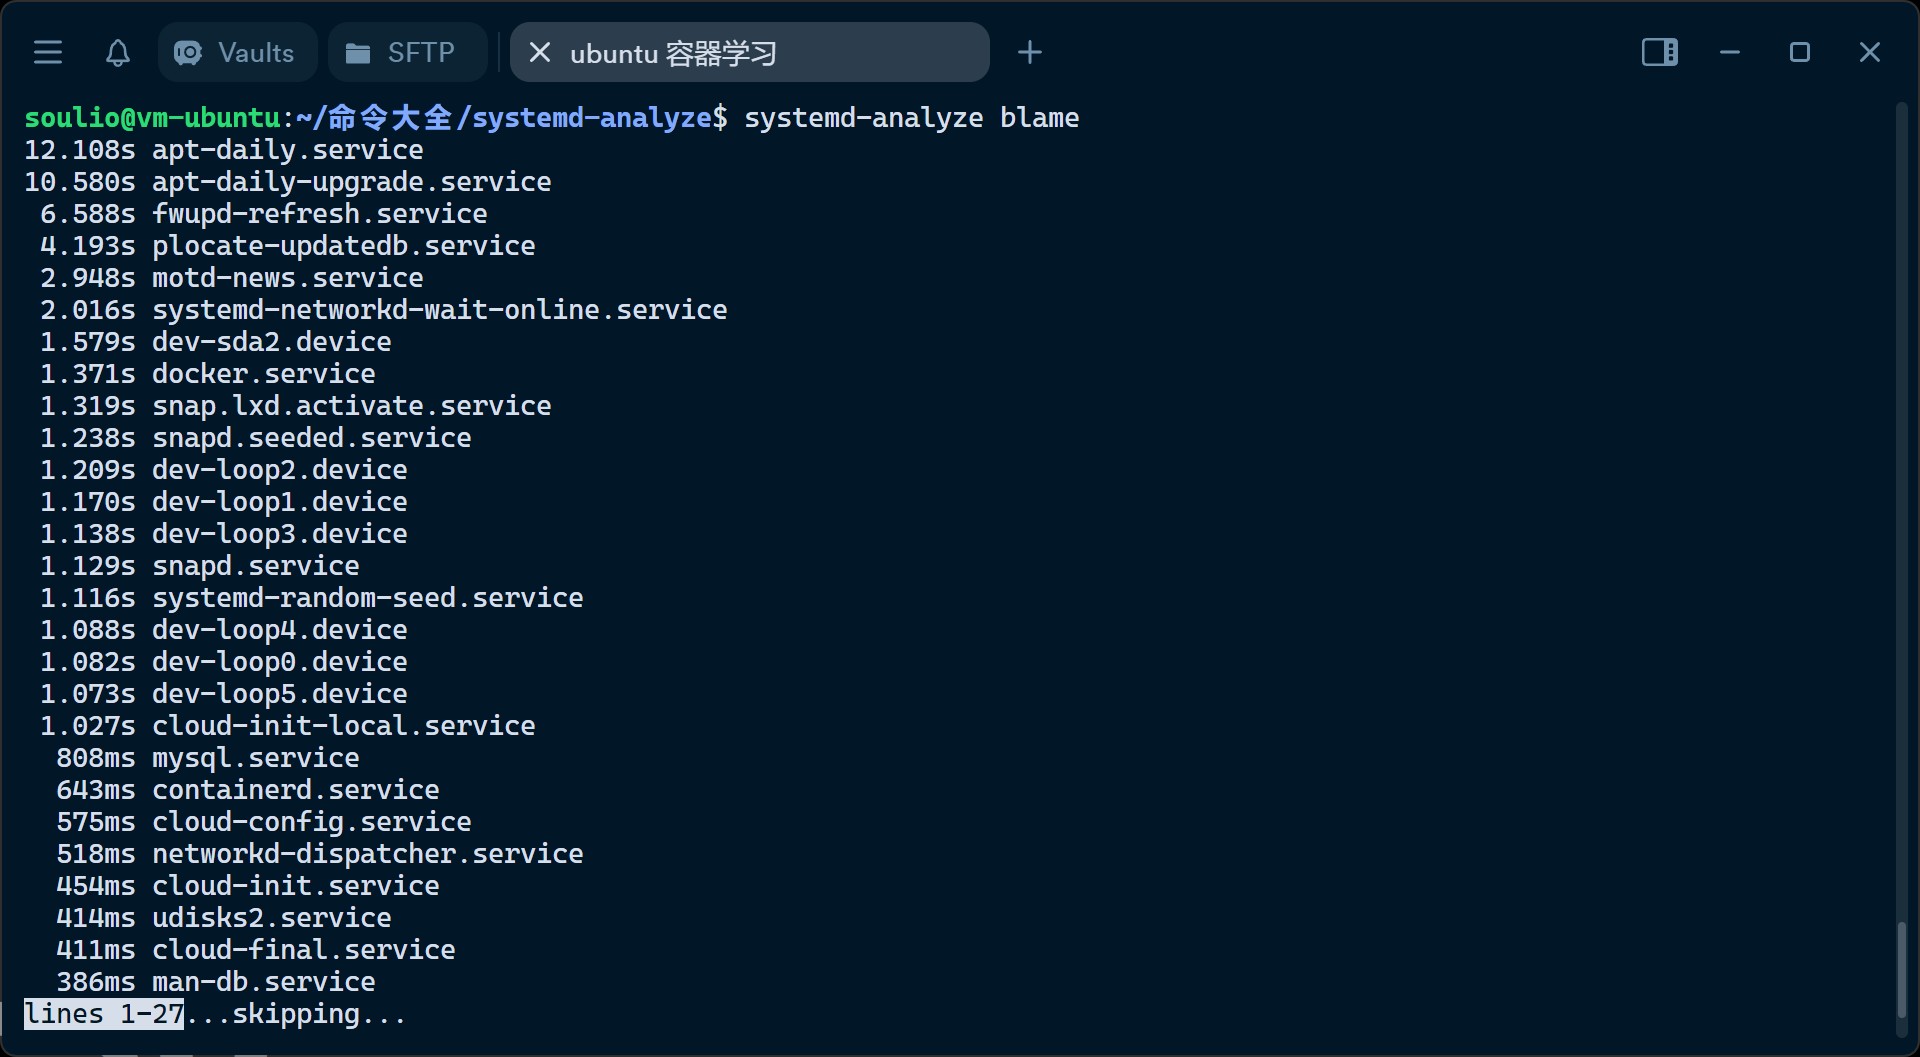Click the systemd-random-seed.service line

coord(312,598)
